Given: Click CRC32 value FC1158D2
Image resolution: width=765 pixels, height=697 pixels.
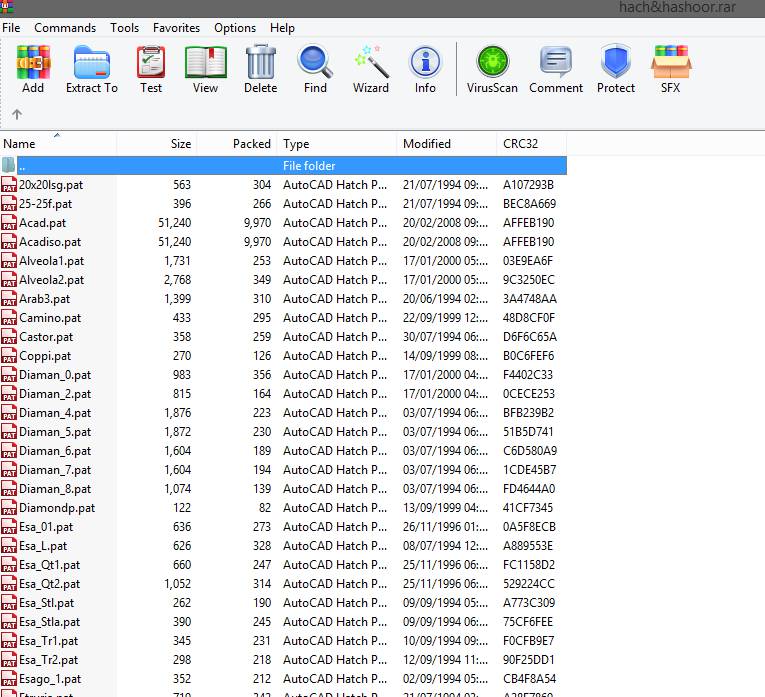Looking at the screenshot, I should point(529,565).
